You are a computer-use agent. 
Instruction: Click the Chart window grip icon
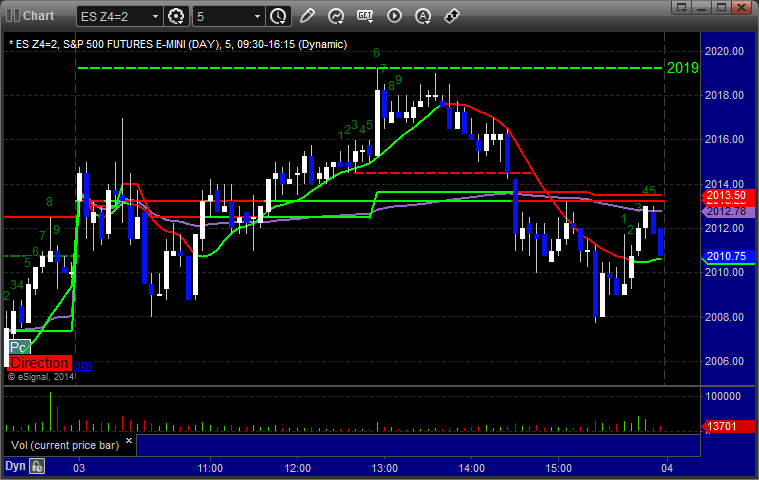13,15
